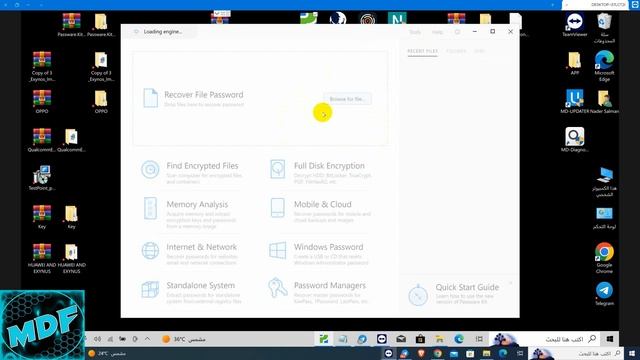Select the Key folder on desktop

[71, 217]
